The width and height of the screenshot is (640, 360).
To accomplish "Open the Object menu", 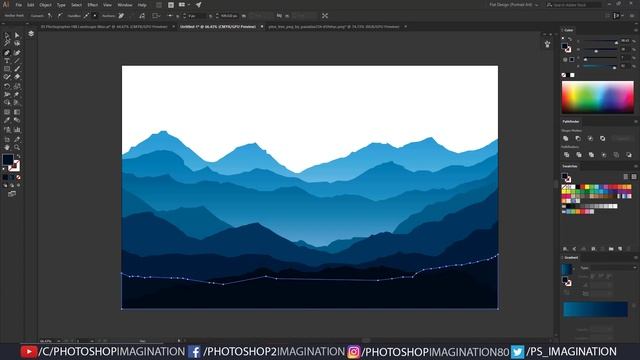I will click(x=45, y=5).
